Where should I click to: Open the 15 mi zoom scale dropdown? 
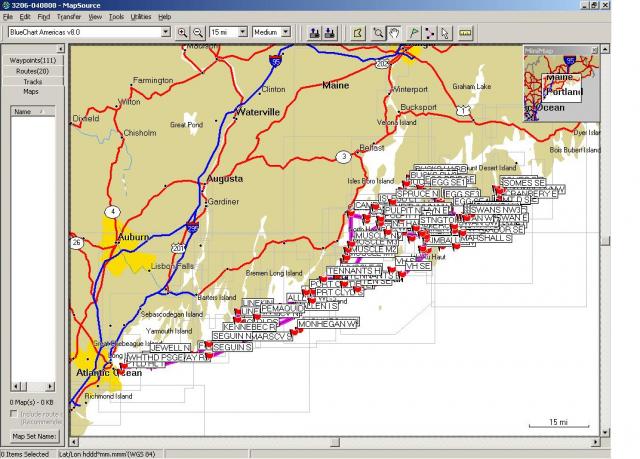point(242,32)
